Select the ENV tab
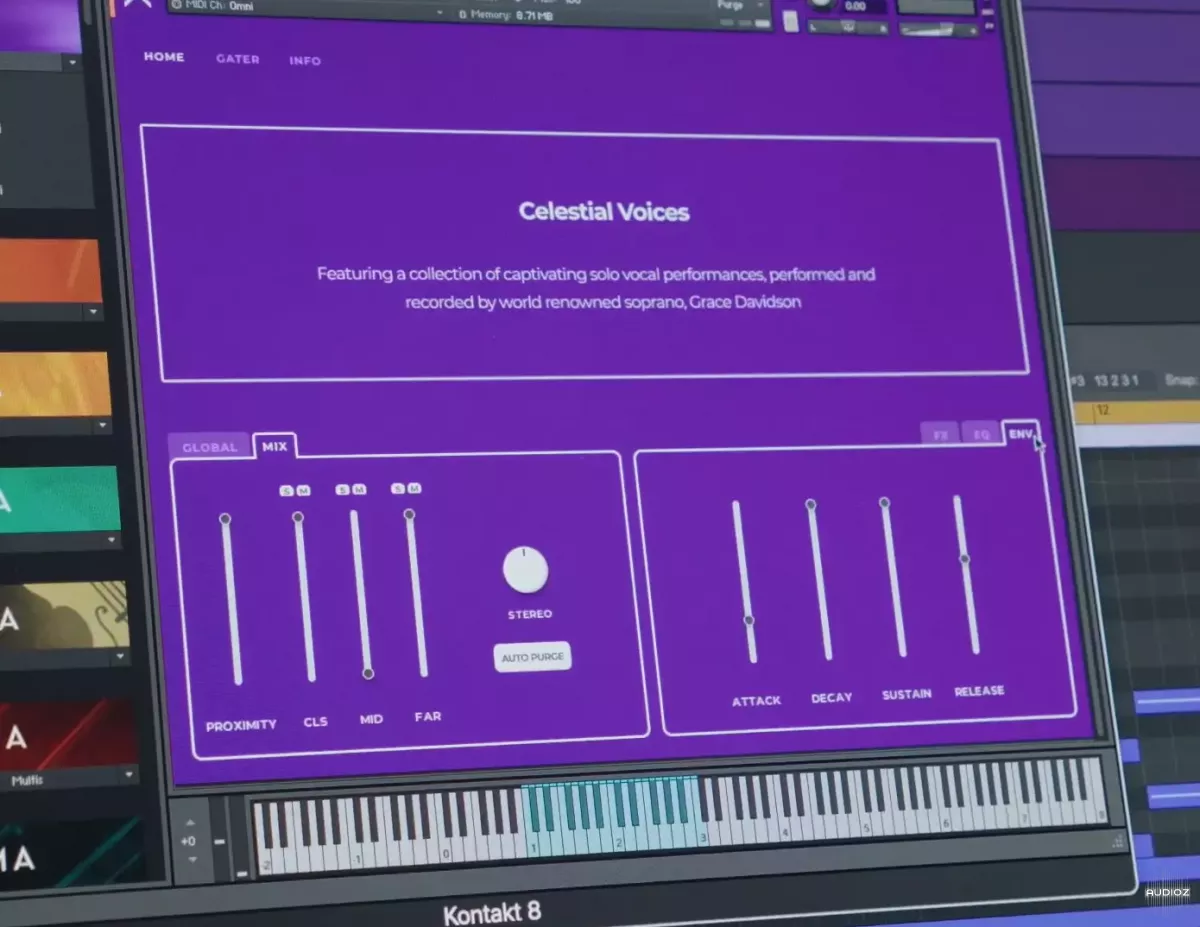This screenshot has height=927, width=1200. [1020, 433]
